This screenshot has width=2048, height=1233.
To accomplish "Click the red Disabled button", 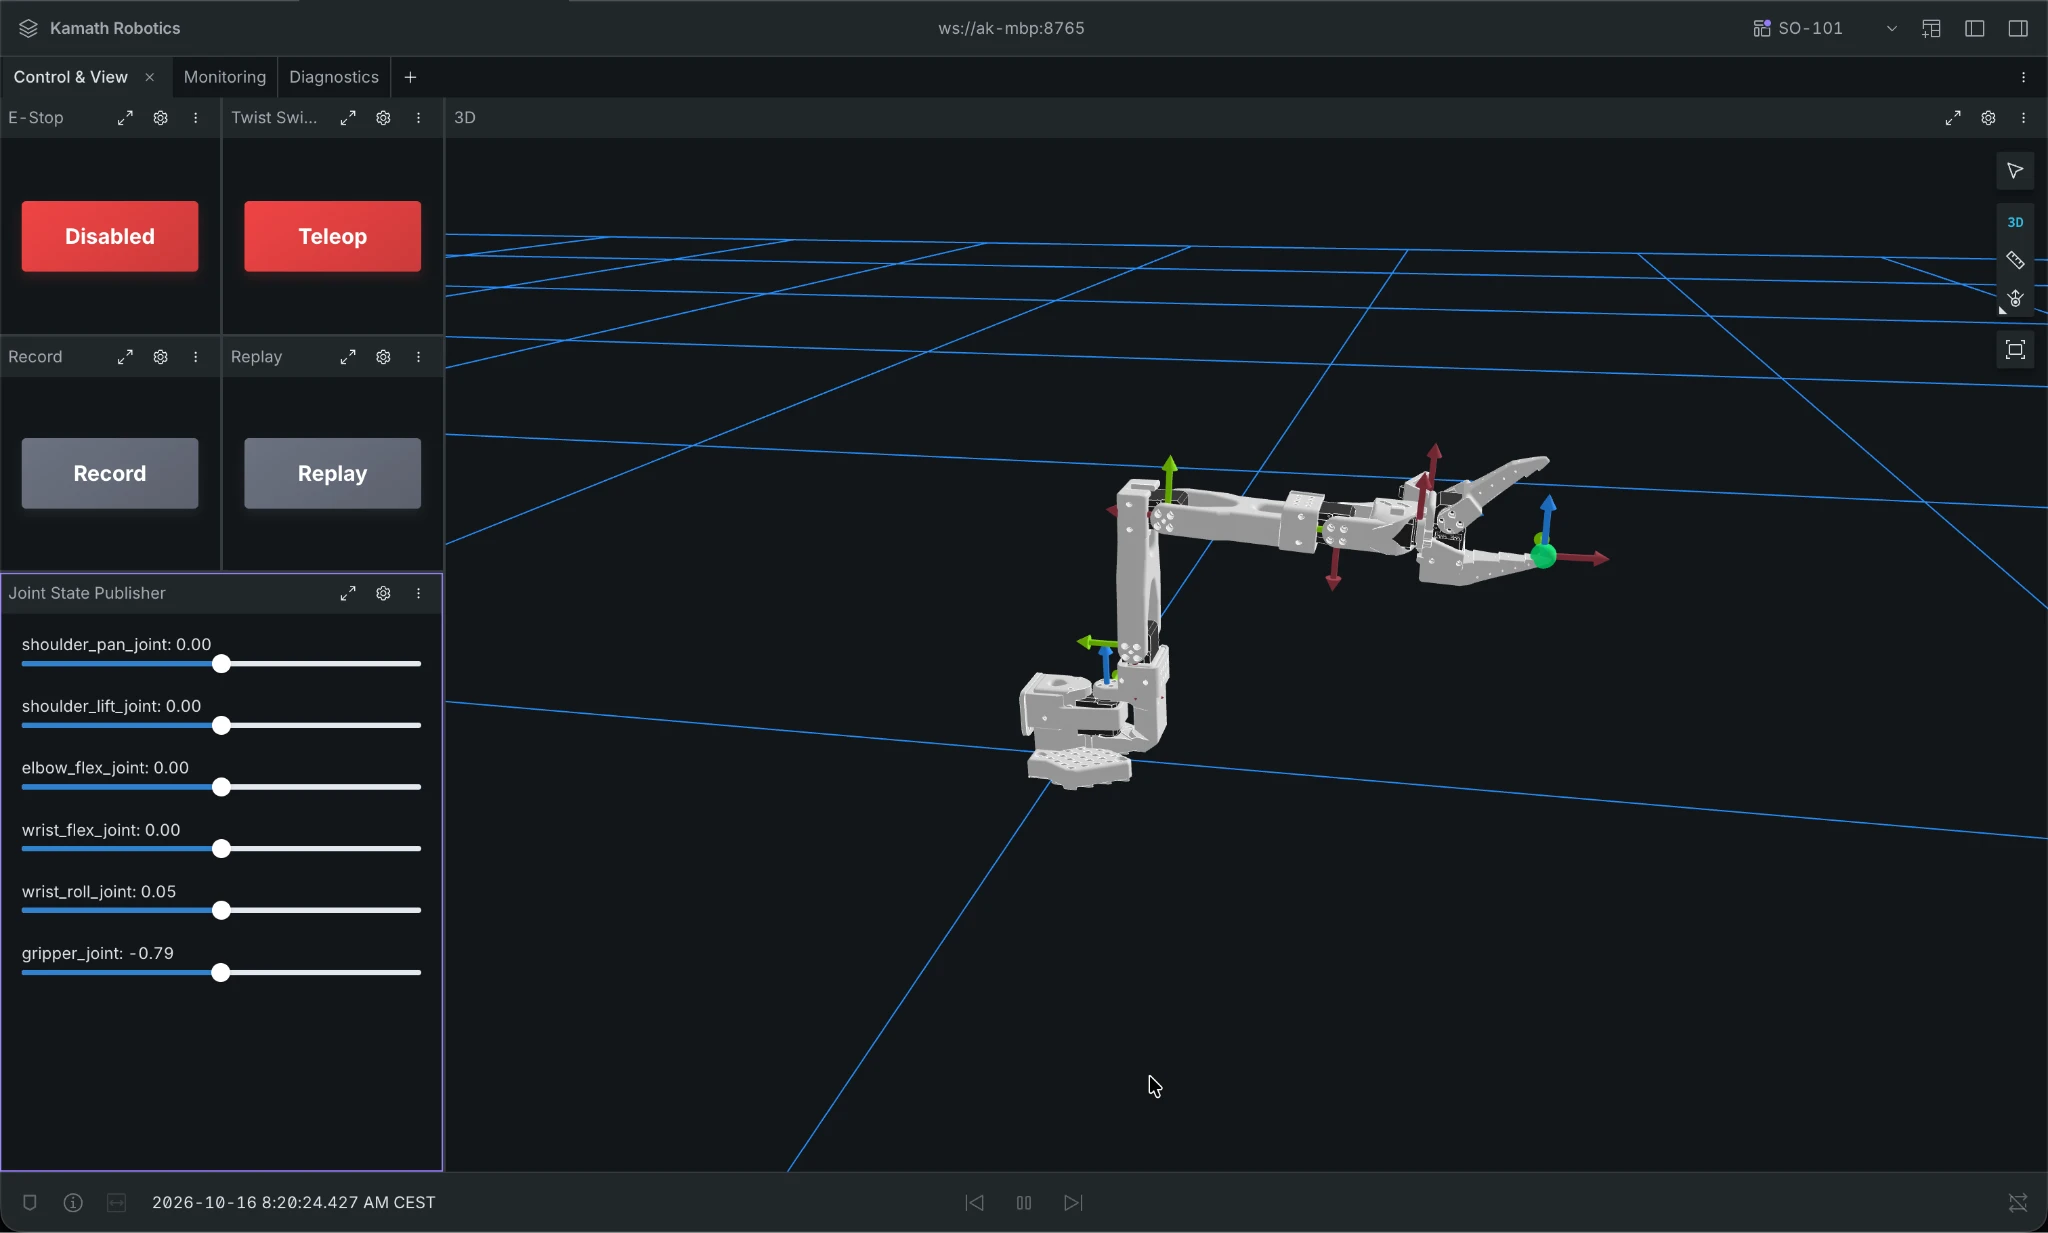I will 110,236.
